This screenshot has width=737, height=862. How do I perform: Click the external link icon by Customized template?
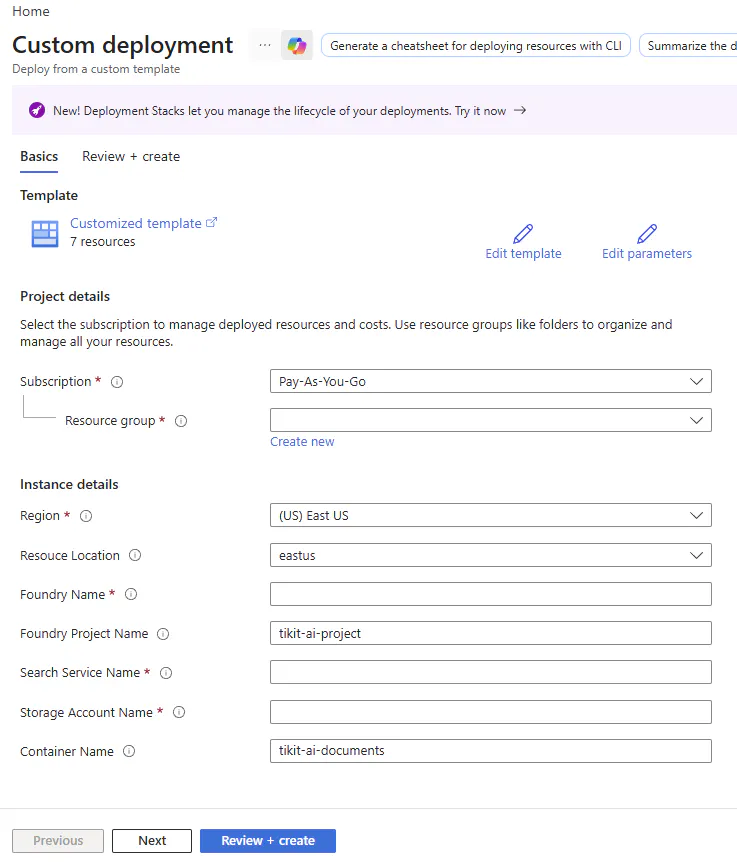(212, 223)
